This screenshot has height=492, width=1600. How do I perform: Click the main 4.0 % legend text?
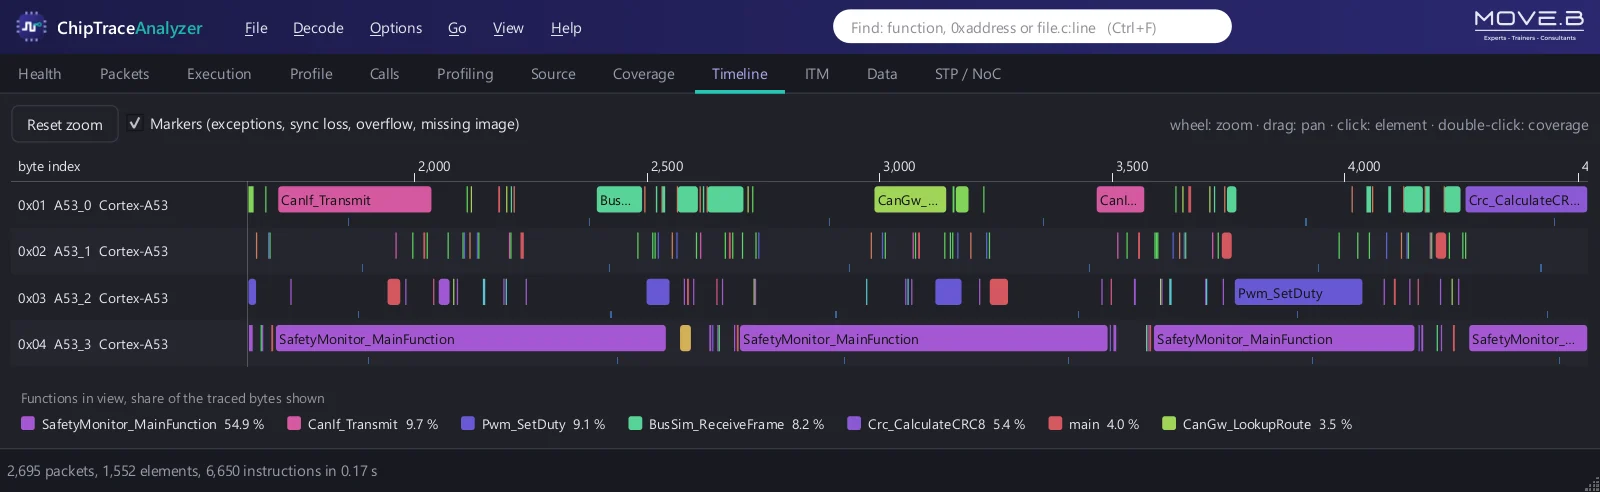pyautogui.click(x=1104, y=424)
